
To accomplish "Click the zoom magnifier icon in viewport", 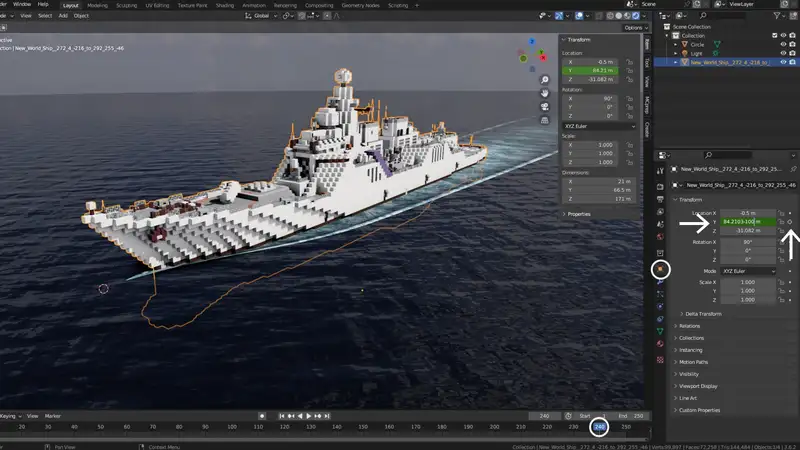I will (x=544, y=79).
